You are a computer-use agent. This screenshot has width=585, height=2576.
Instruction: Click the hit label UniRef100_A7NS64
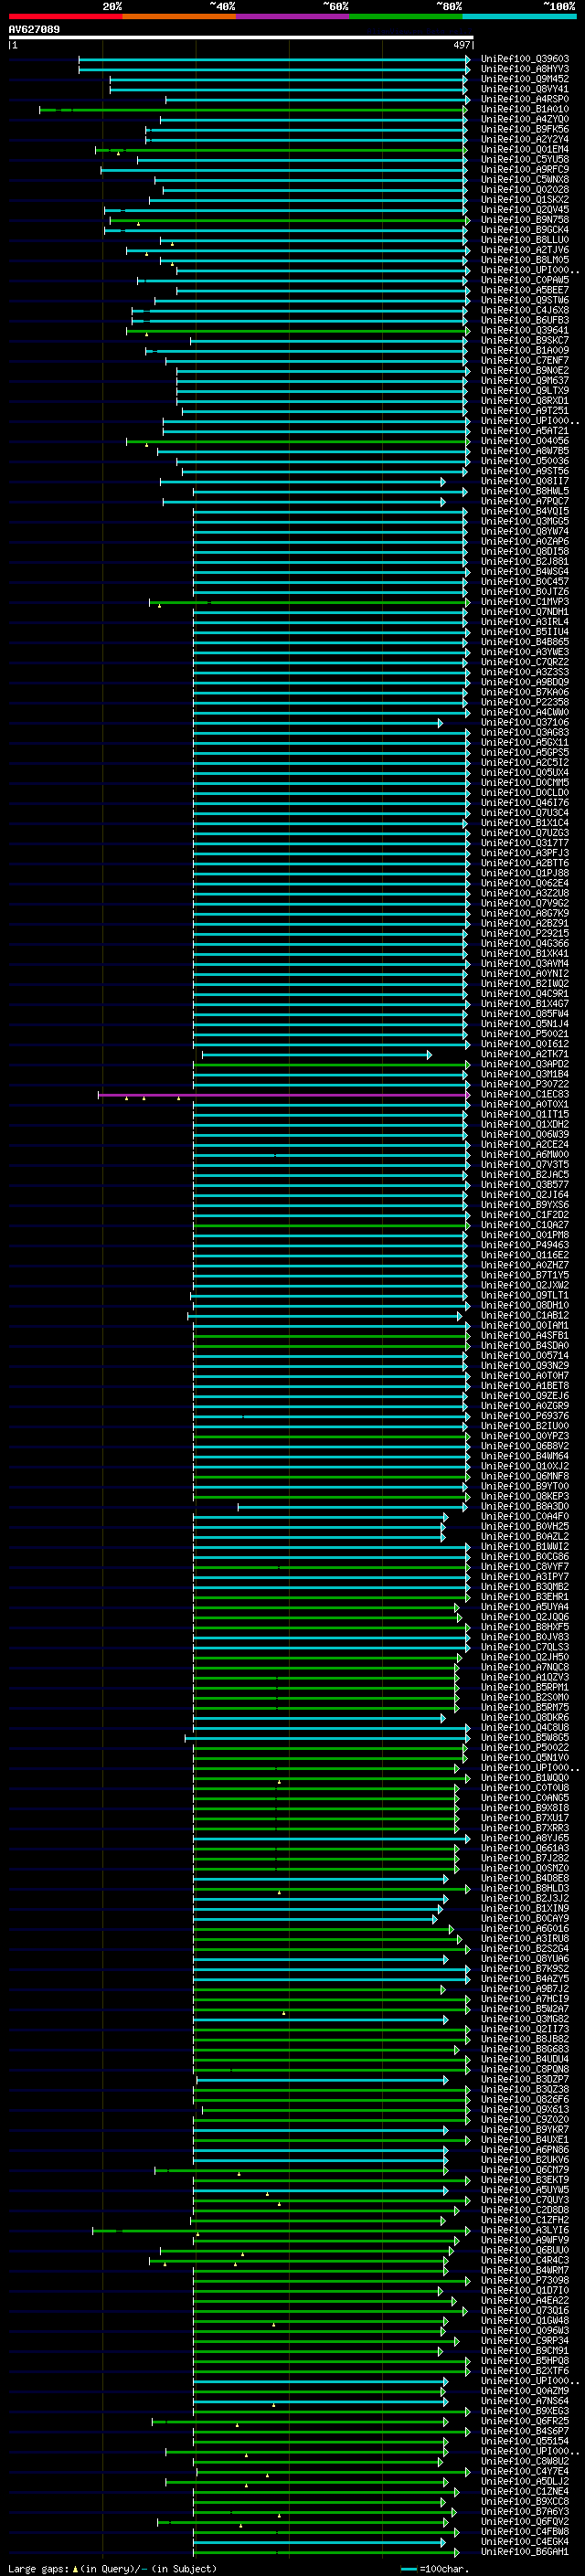pyautogui.click(x=525, y=2401)
